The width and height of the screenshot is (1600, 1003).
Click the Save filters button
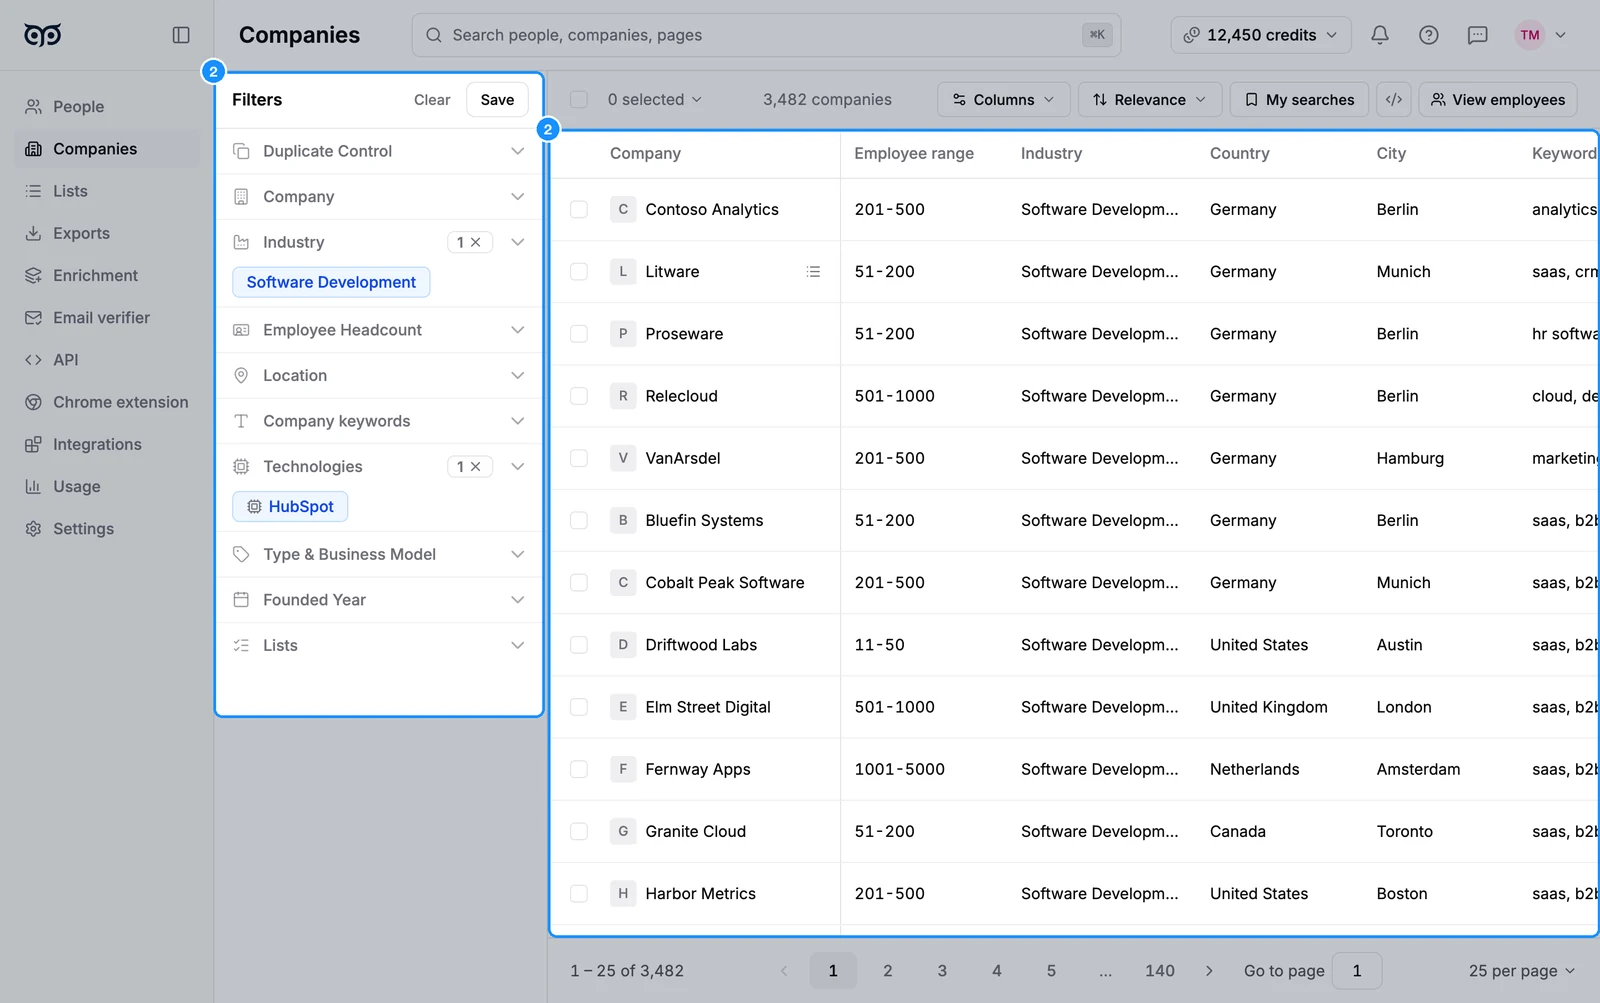pyautogui.click(x=497, y=100)
